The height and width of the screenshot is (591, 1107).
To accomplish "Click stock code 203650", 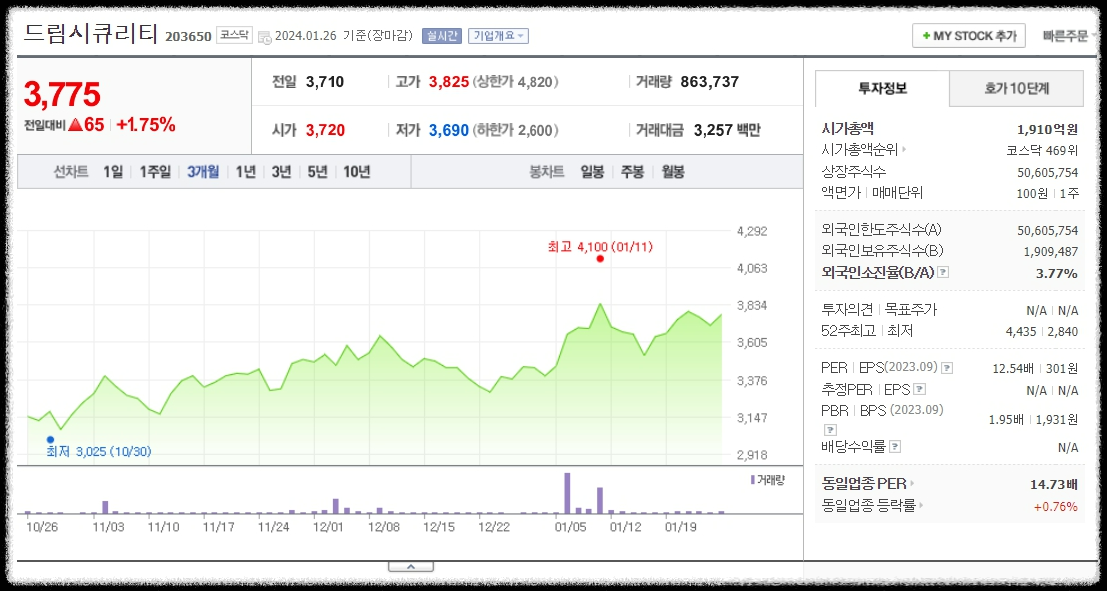I will pyautogui.click(x=188, y=37).
